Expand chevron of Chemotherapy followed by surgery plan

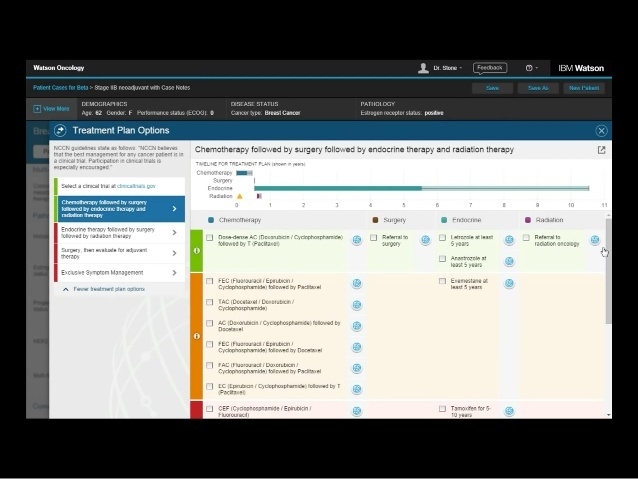point(175,209)
